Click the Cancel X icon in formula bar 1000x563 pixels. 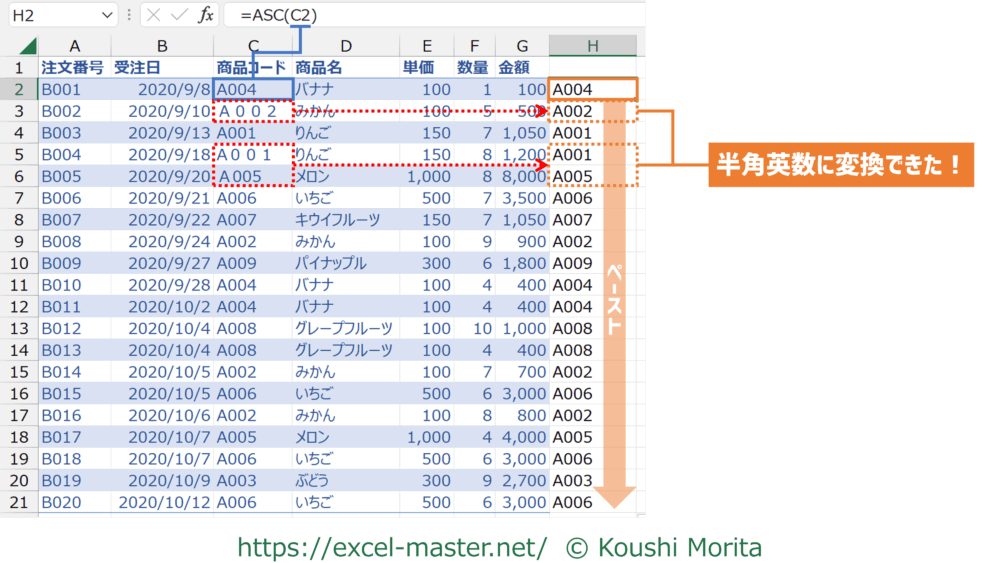tap(153, 15)
